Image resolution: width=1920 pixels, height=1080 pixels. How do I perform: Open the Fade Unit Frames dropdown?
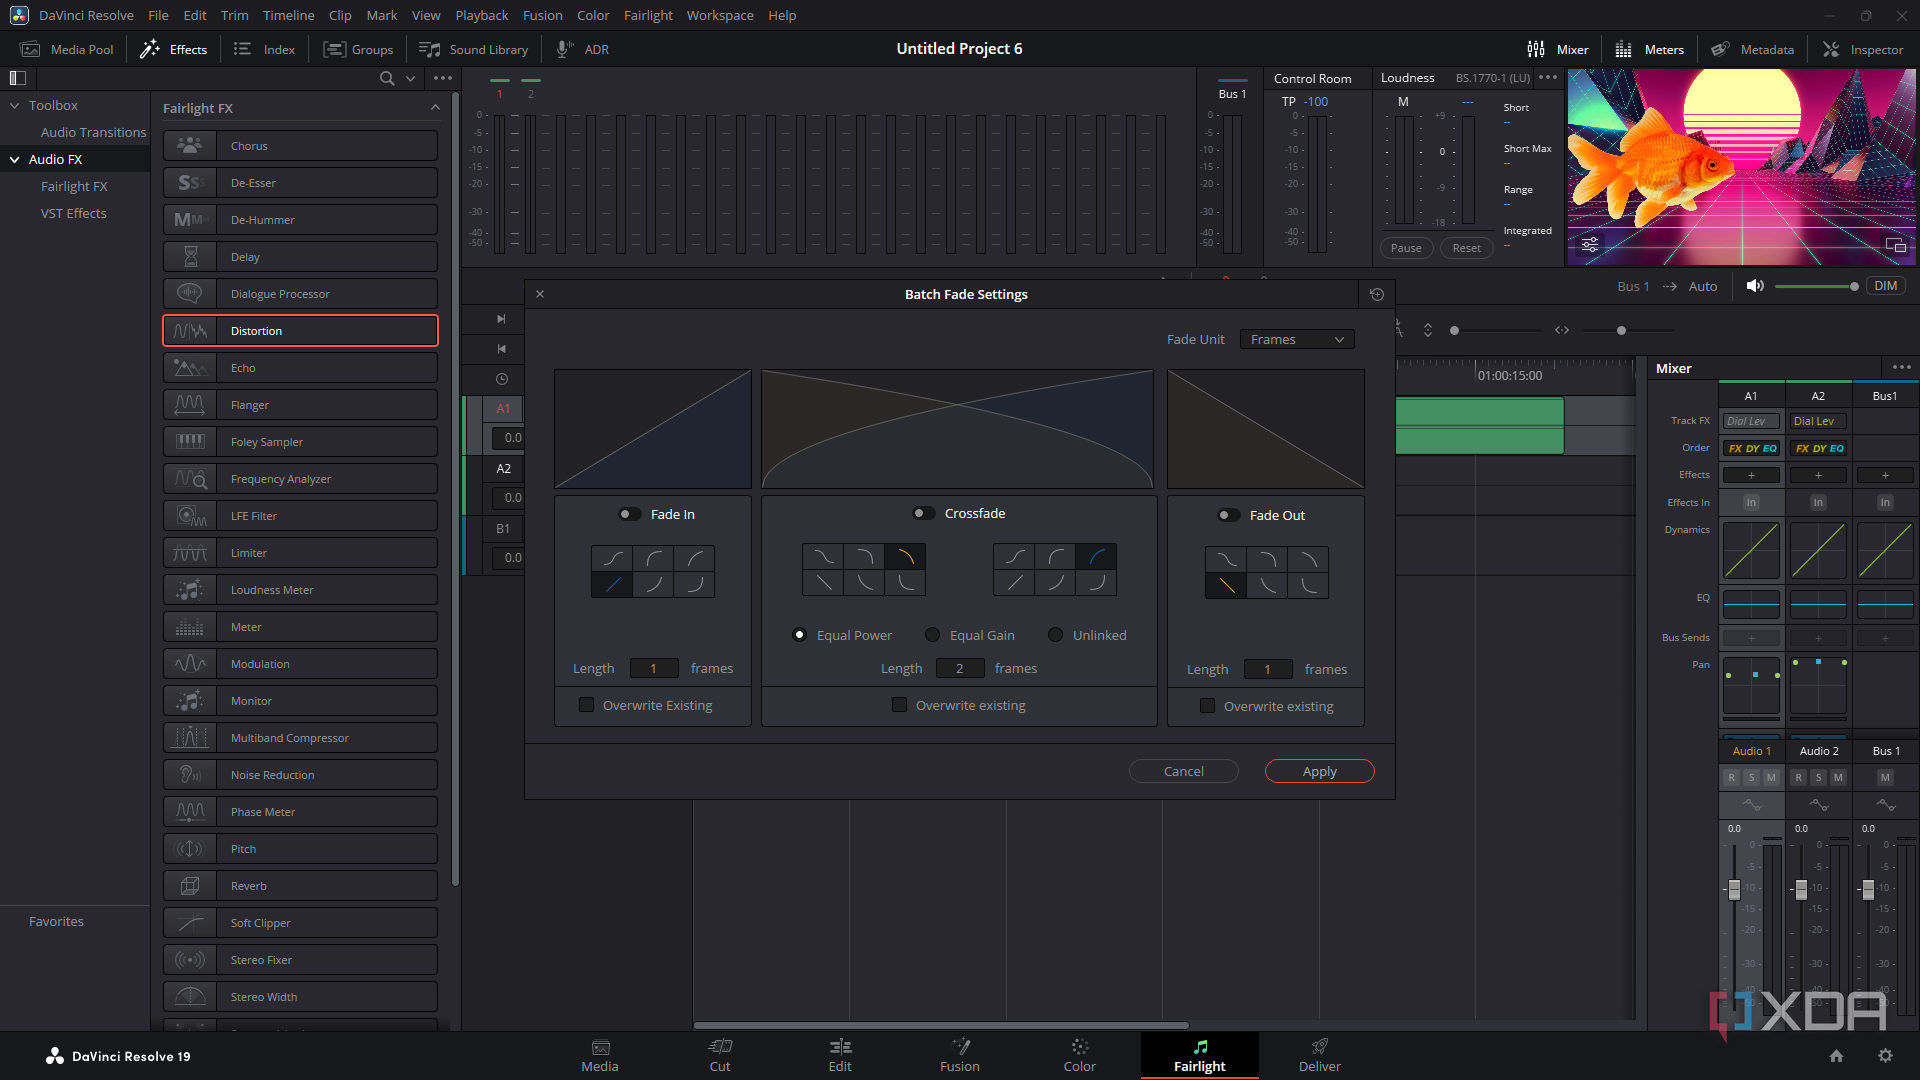(x=1297, y=340)
